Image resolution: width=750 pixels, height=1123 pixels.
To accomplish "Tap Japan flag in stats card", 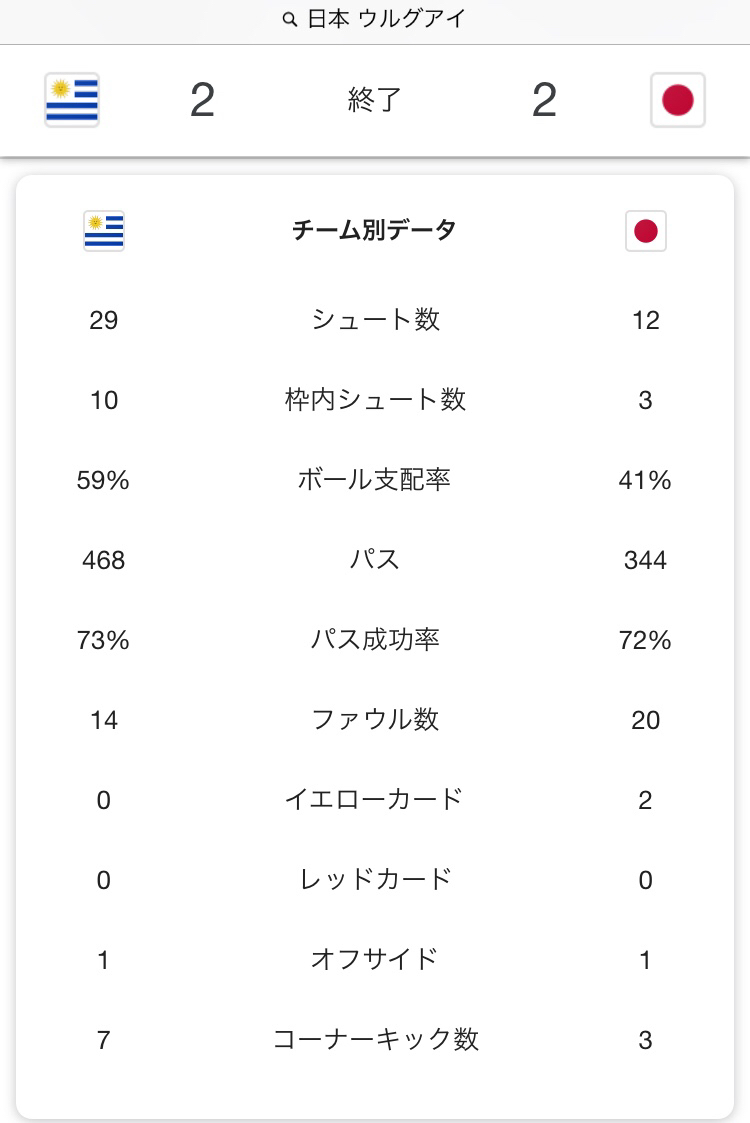I will [646, 231].
